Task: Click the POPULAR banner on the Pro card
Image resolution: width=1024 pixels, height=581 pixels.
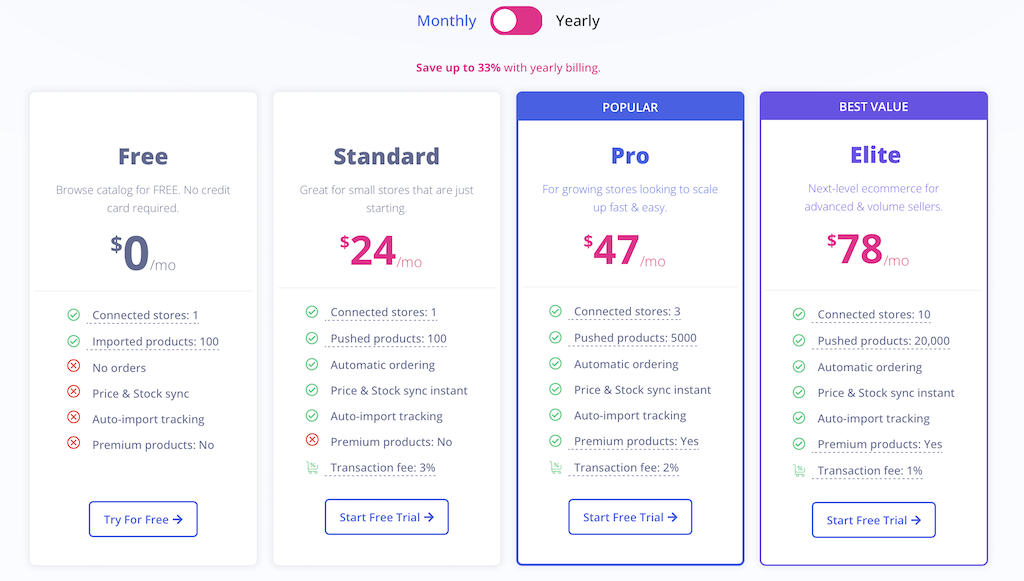Action: click(630, 106)
